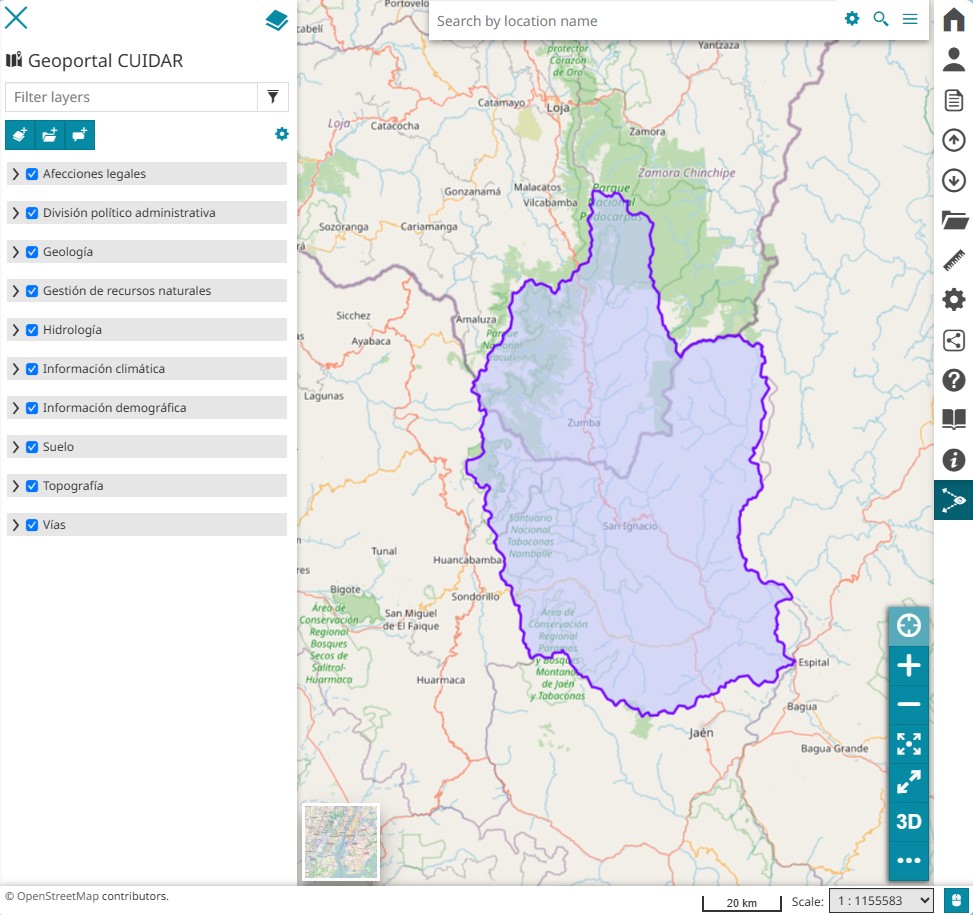
Task: Expand the Topografía layer group
Action: point(16,486)
